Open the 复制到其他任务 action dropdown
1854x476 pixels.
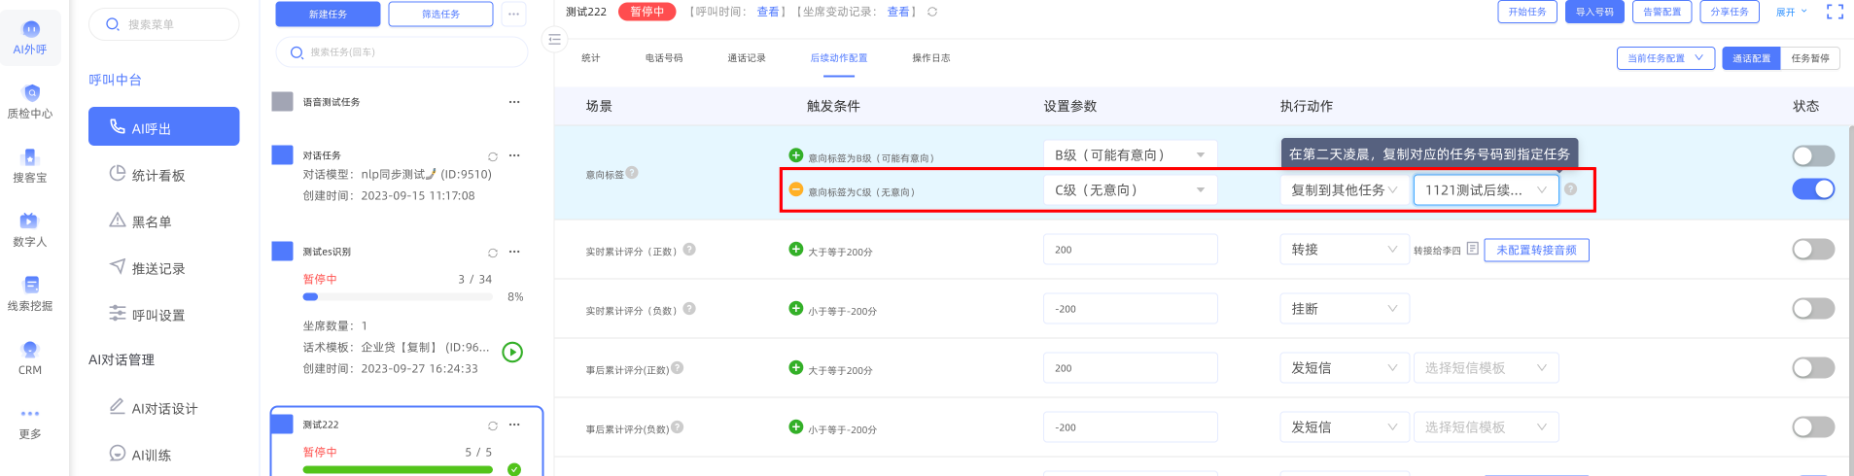(1343, 190)
